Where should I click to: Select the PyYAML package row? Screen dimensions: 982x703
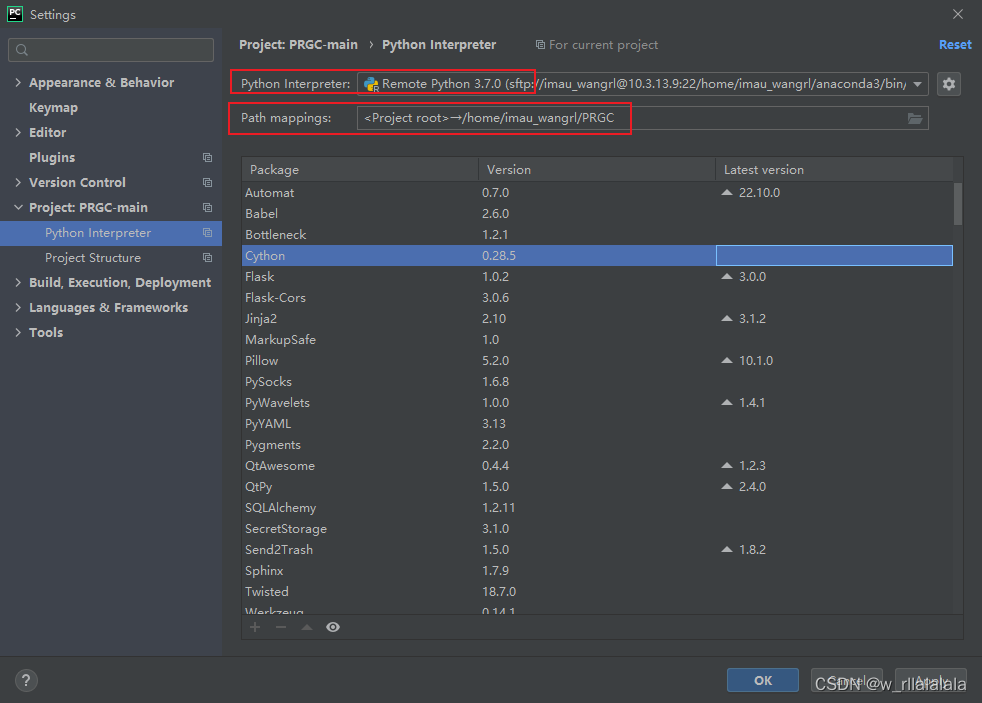(x=597, y=424)
